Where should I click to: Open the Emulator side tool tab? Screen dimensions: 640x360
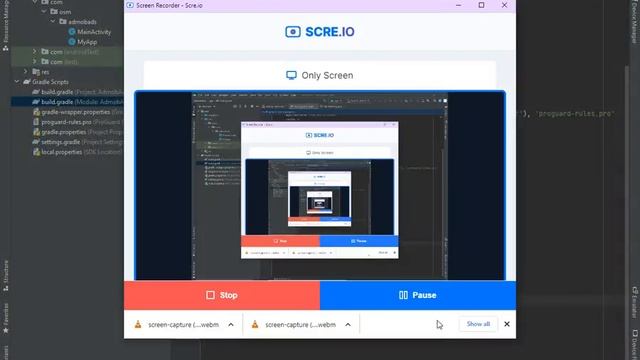coord(634,302)
